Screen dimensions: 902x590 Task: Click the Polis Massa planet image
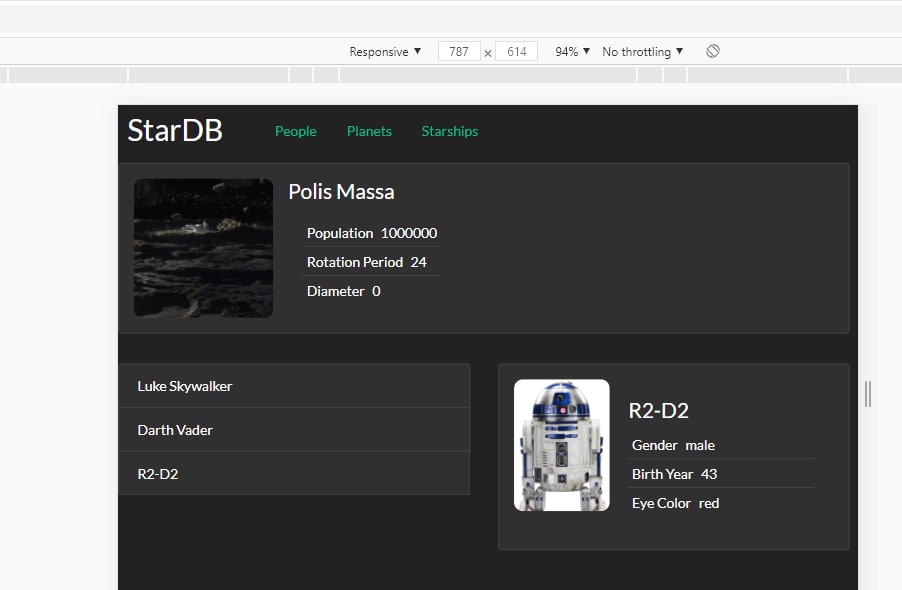(x=203, y=248)
